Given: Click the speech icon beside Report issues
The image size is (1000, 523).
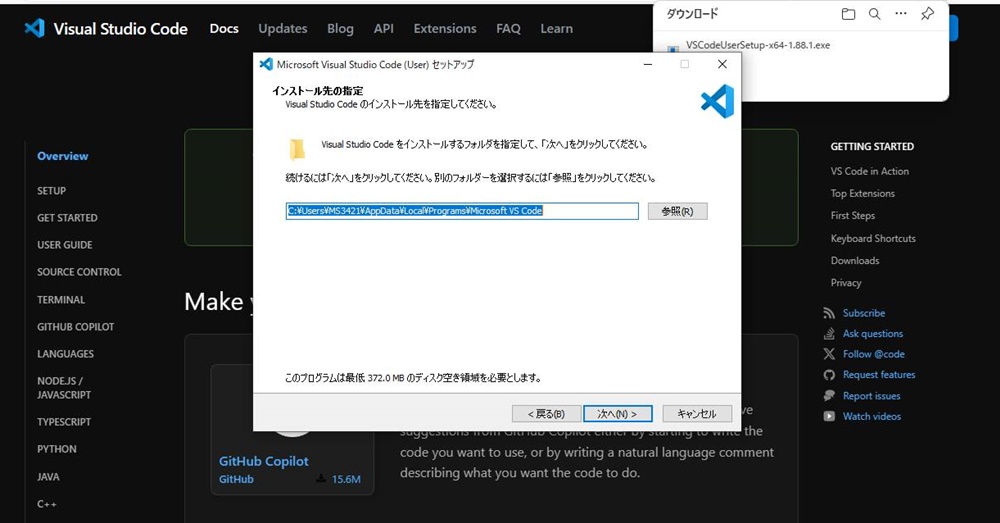Looking at the screenshot, I should (x=829, y=395).
